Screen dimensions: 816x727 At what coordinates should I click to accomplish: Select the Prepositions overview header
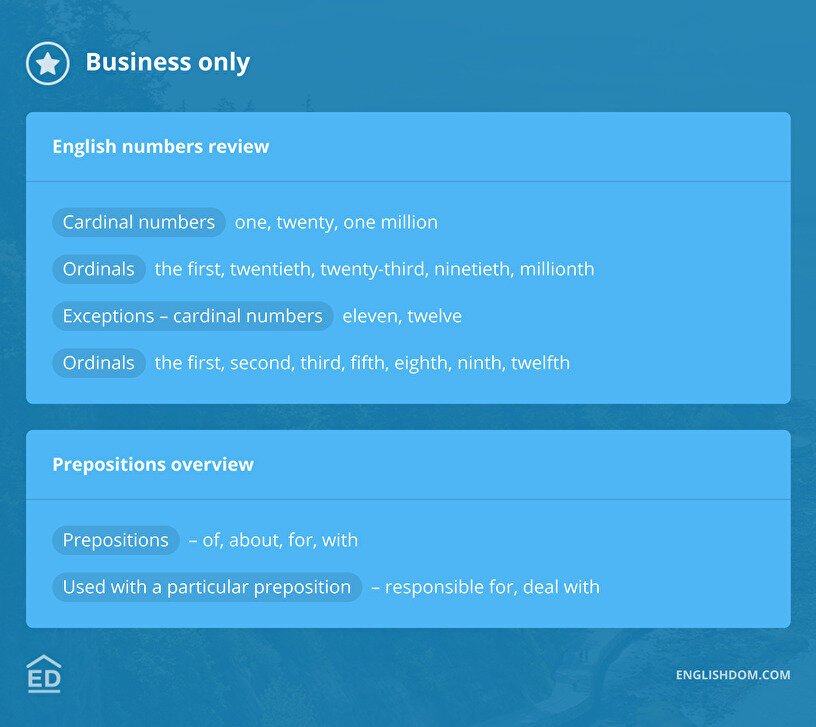point(153,465)
